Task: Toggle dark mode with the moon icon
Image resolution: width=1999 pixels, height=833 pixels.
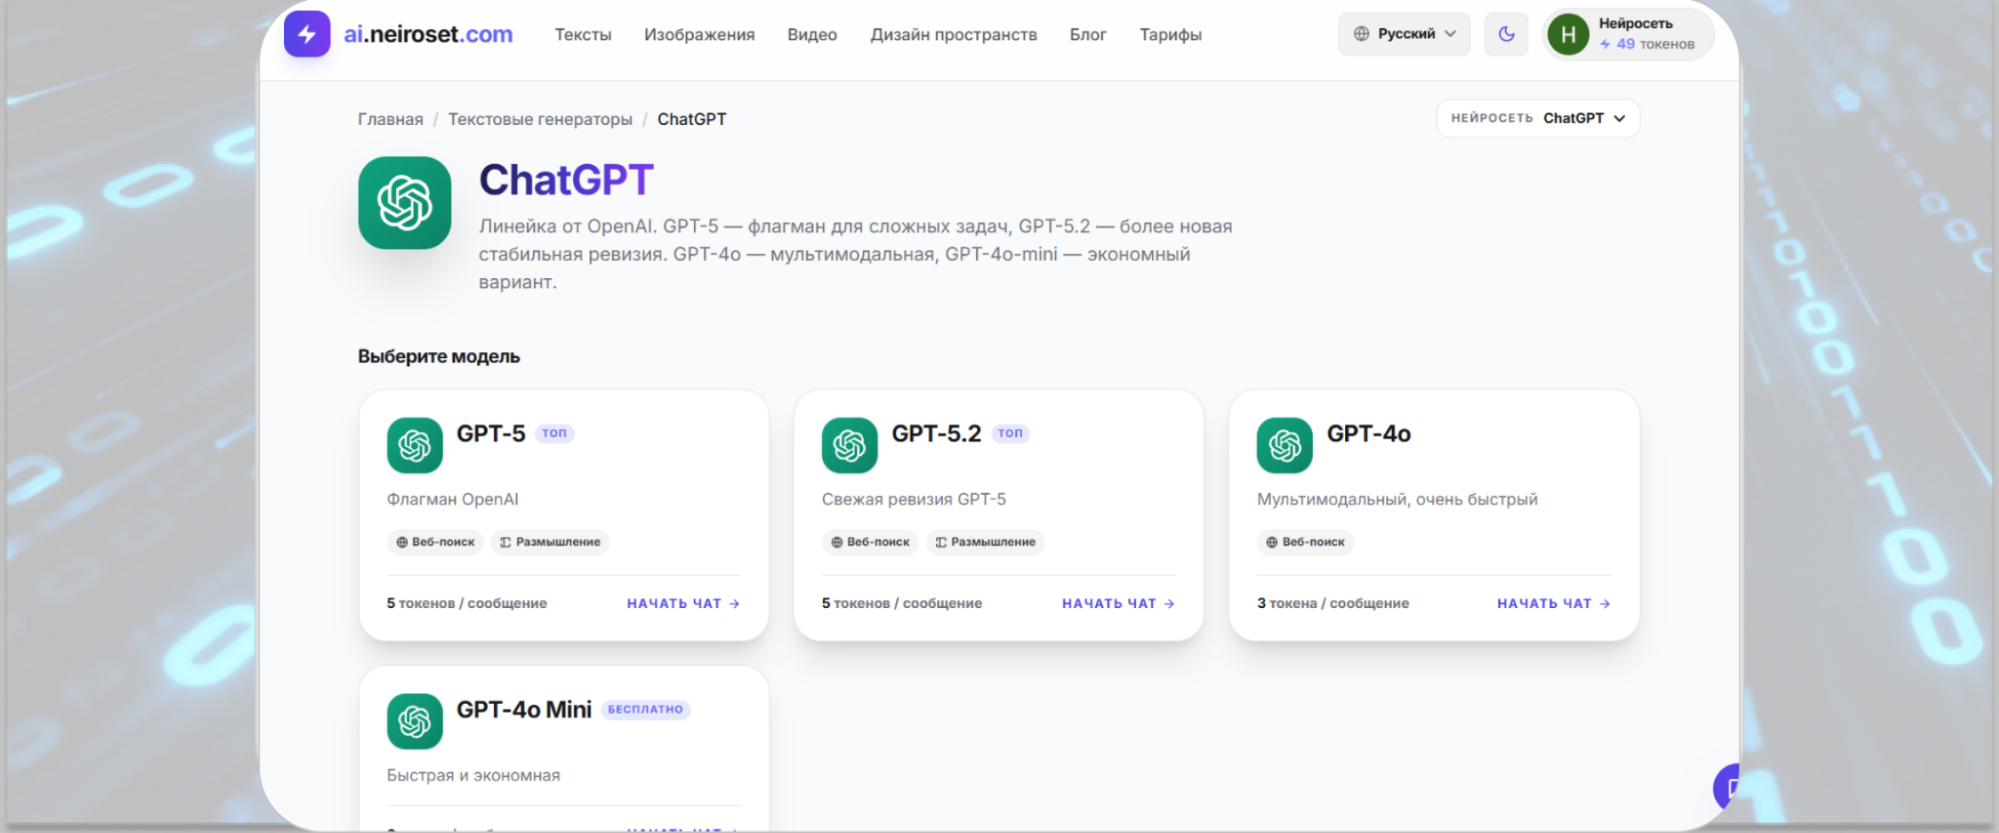Action: click(1506, 34)
